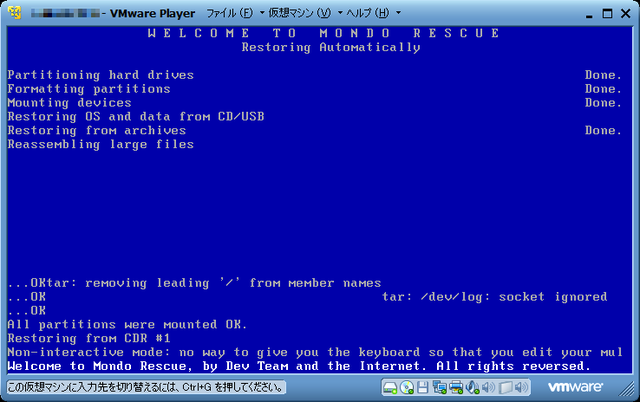The image size is (640, 402).
Task: Open the ファイル (F) menu
Action: 230,13
